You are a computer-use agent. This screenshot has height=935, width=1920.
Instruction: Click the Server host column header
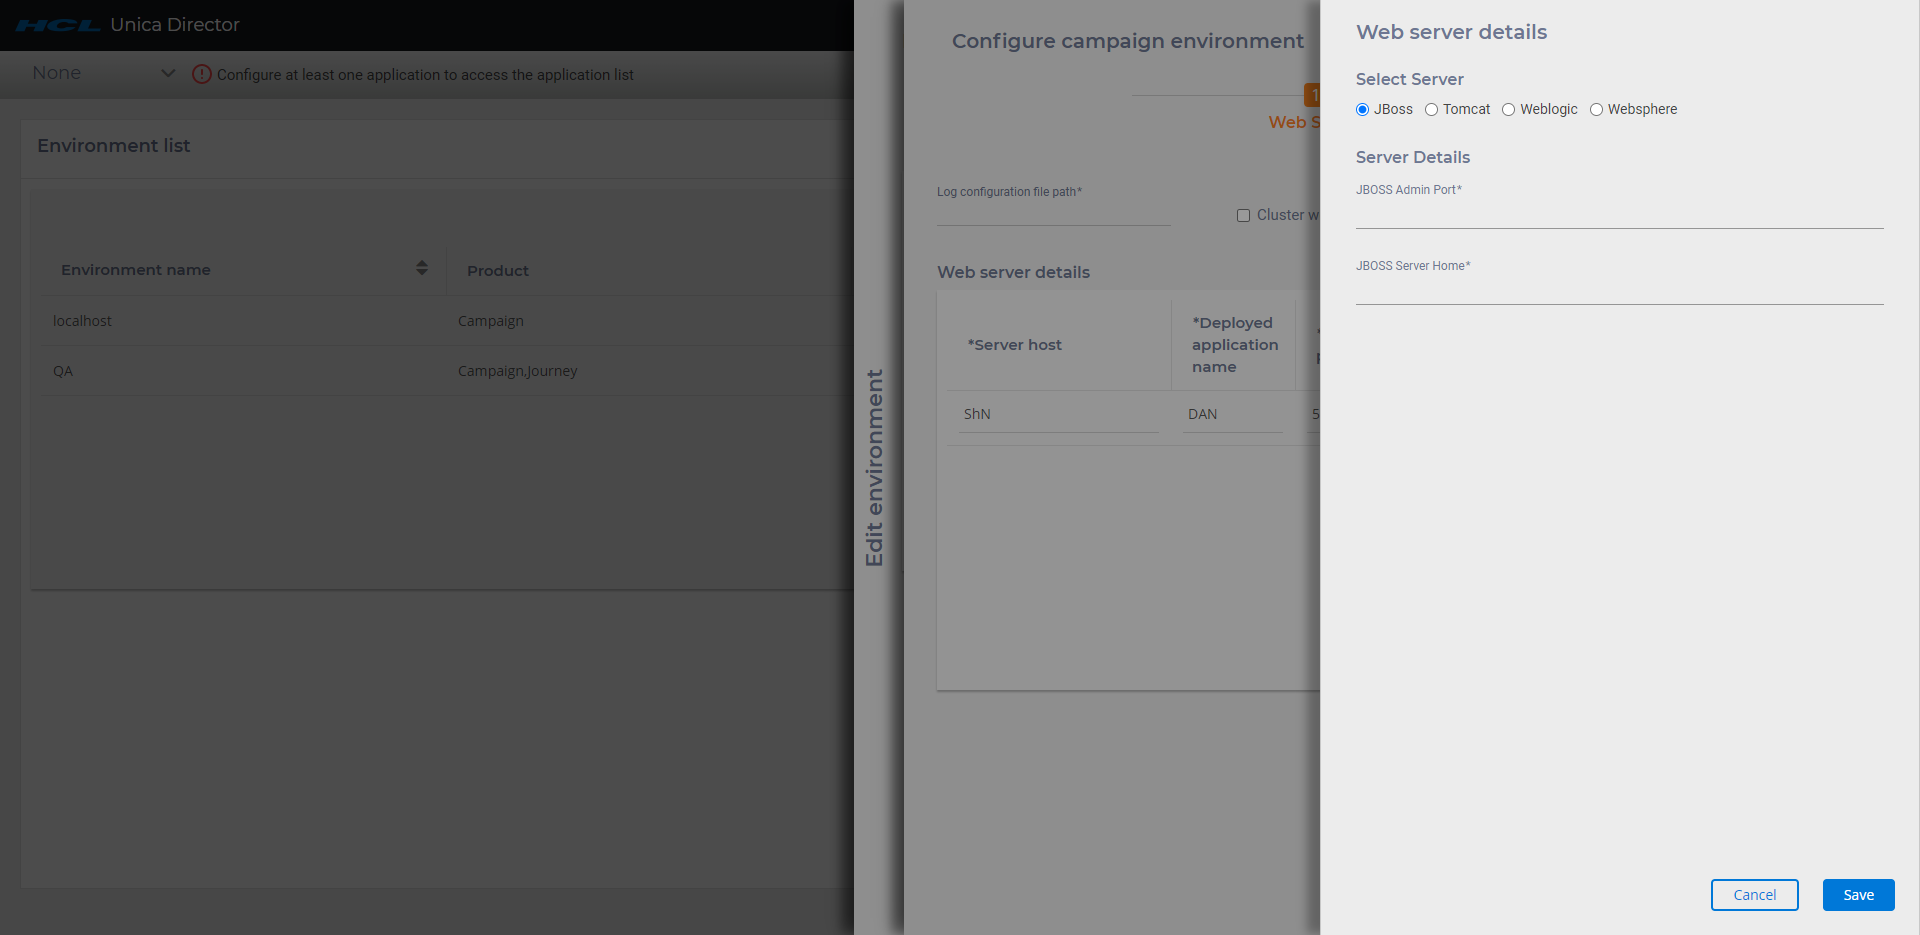coord(1015,345)
